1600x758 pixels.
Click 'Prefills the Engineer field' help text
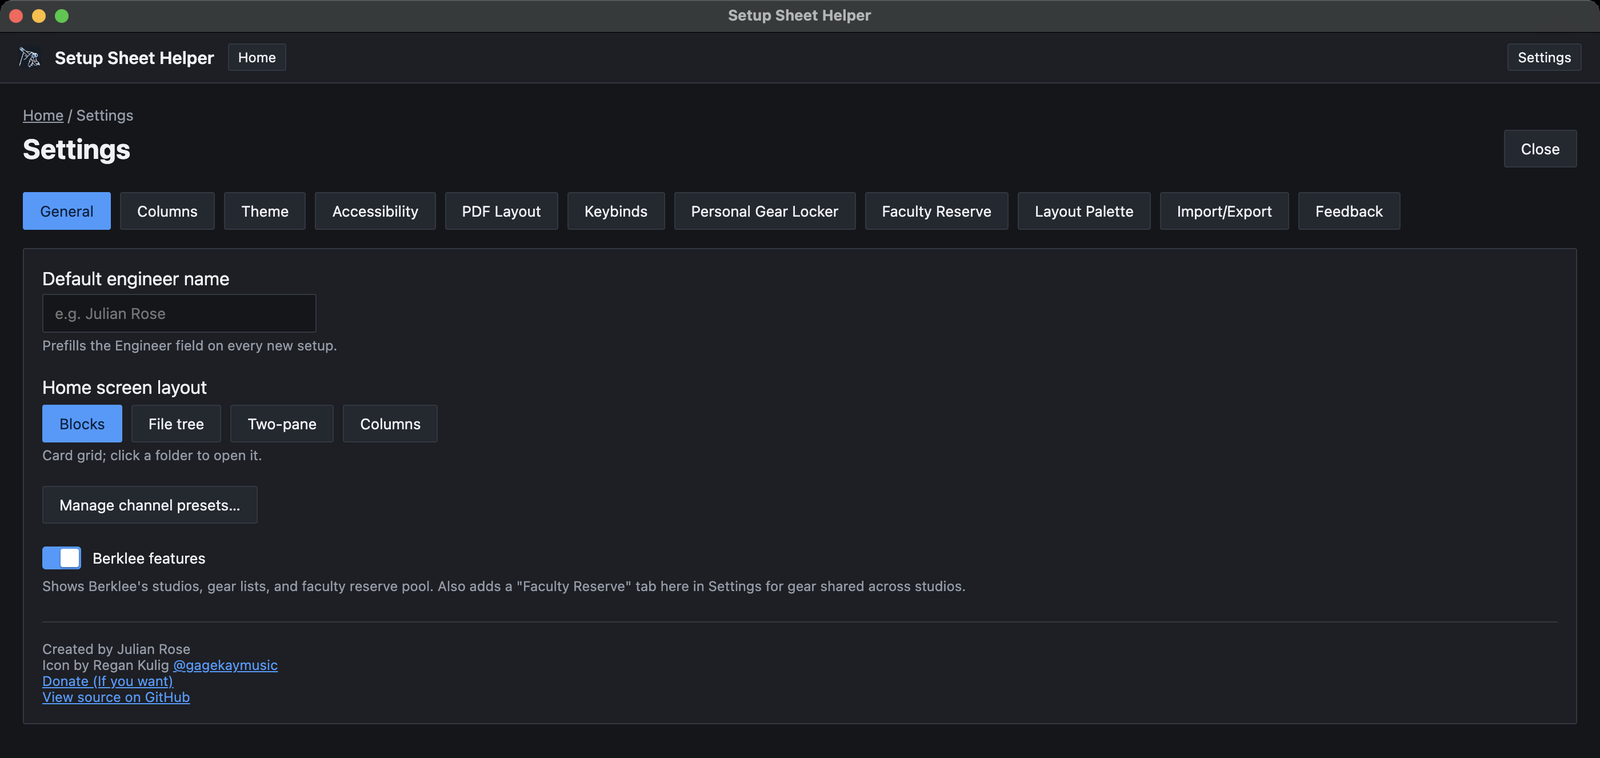coord(190,345)
